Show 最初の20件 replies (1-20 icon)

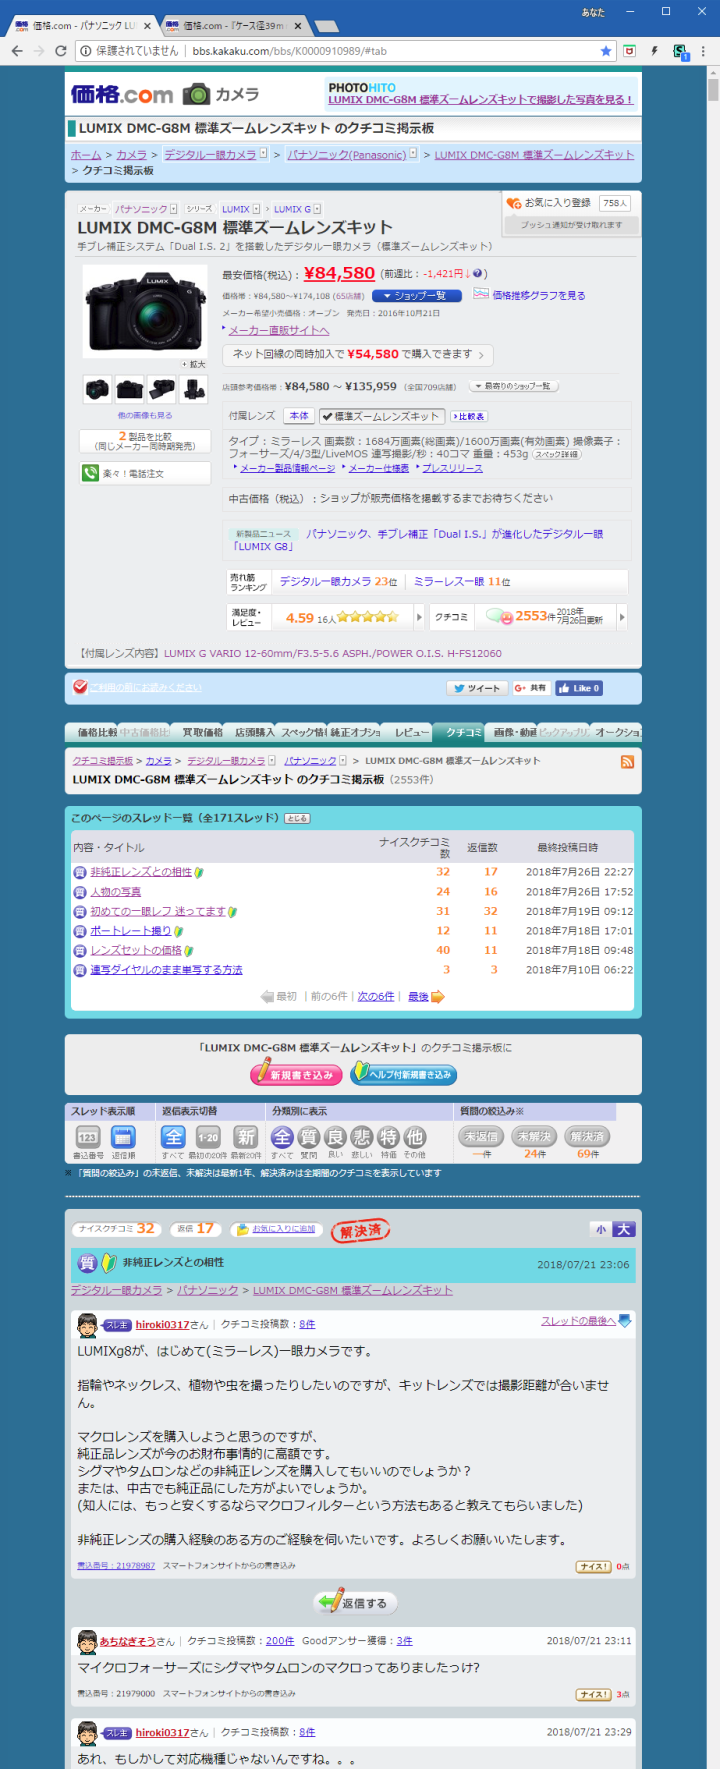208,1137
